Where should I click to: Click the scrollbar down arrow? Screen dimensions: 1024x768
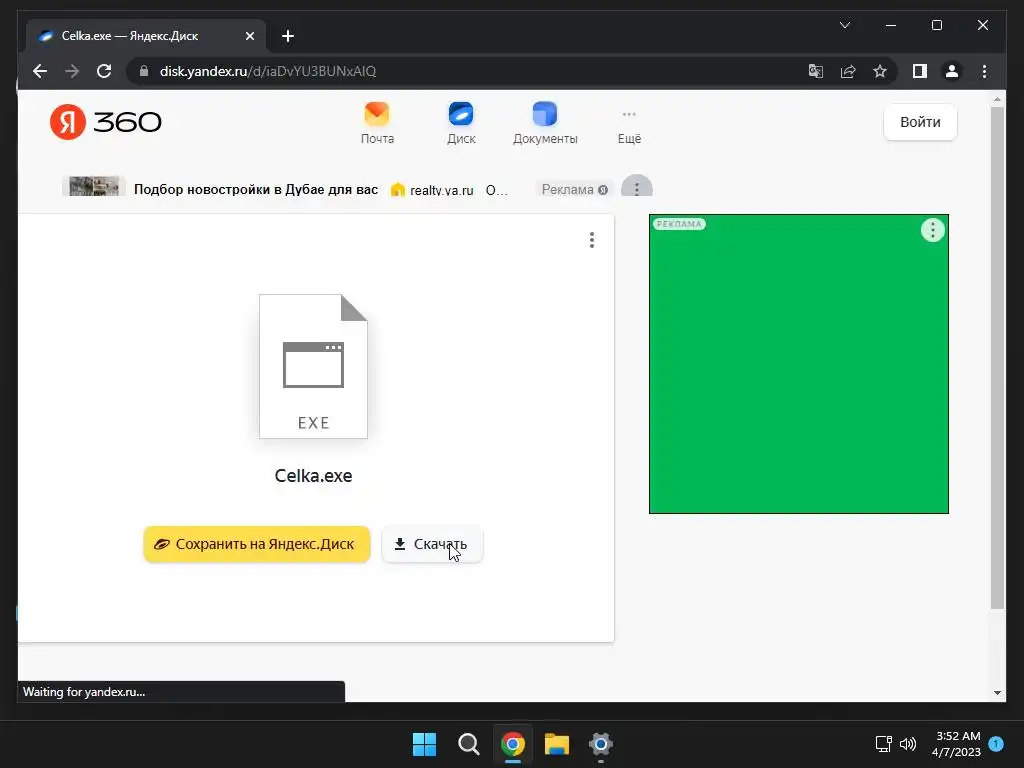pos(997,693)
